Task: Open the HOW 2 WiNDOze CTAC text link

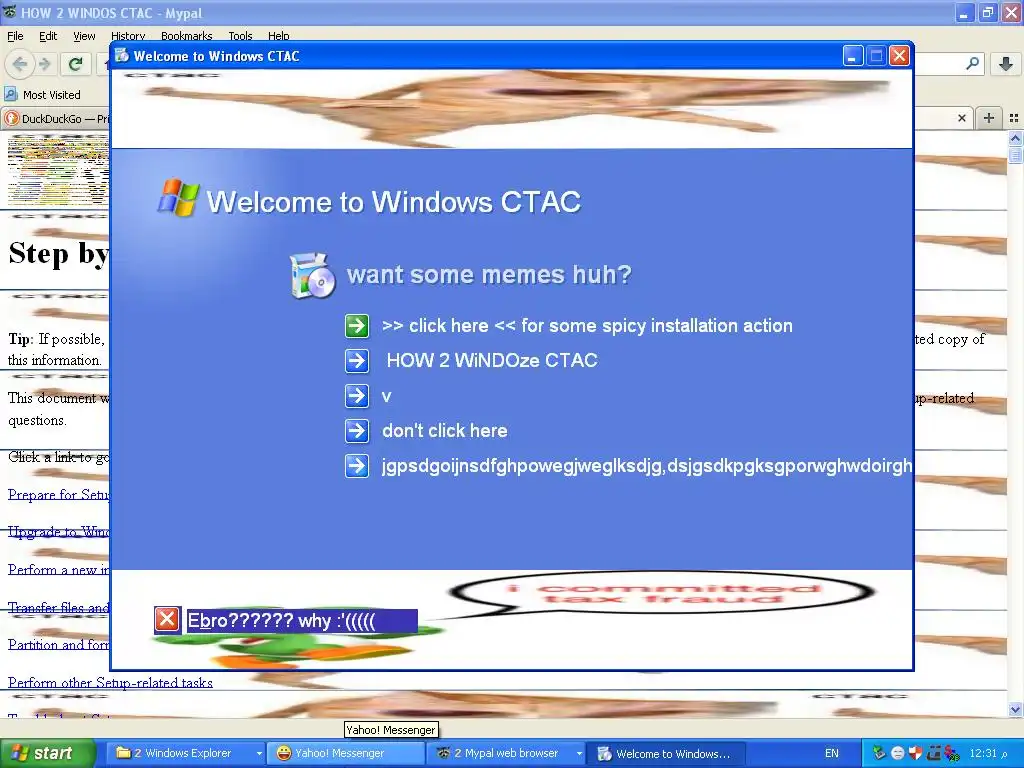Action: [x=492, y=360]
